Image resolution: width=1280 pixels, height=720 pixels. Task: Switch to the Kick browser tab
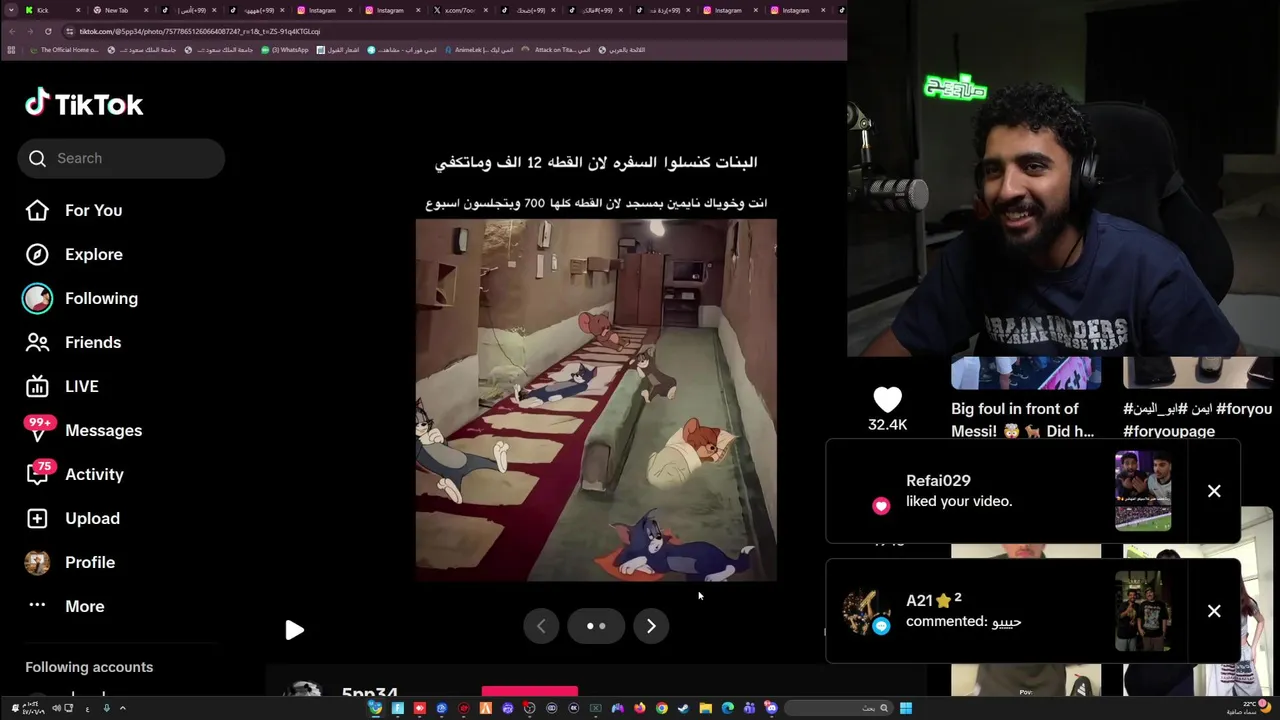[50, 10]
